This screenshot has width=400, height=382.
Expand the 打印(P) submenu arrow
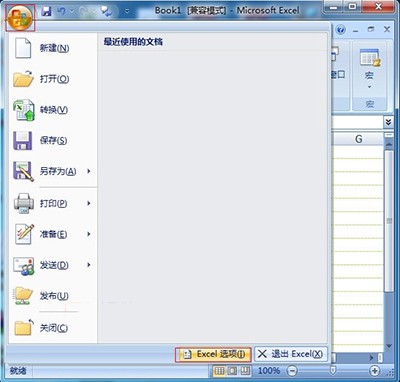pos(89,203)
